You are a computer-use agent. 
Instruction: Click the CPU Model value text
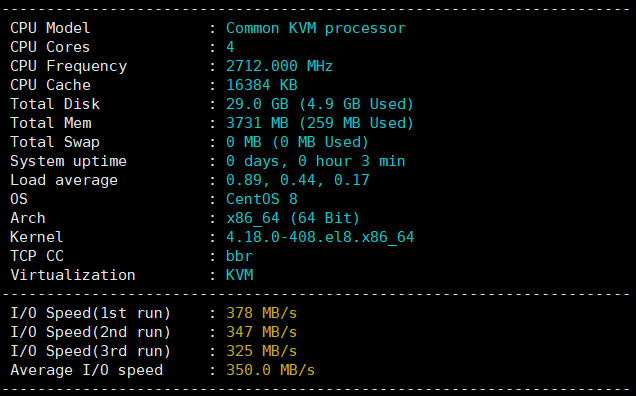pyautogui.click(x=316, y=28)
